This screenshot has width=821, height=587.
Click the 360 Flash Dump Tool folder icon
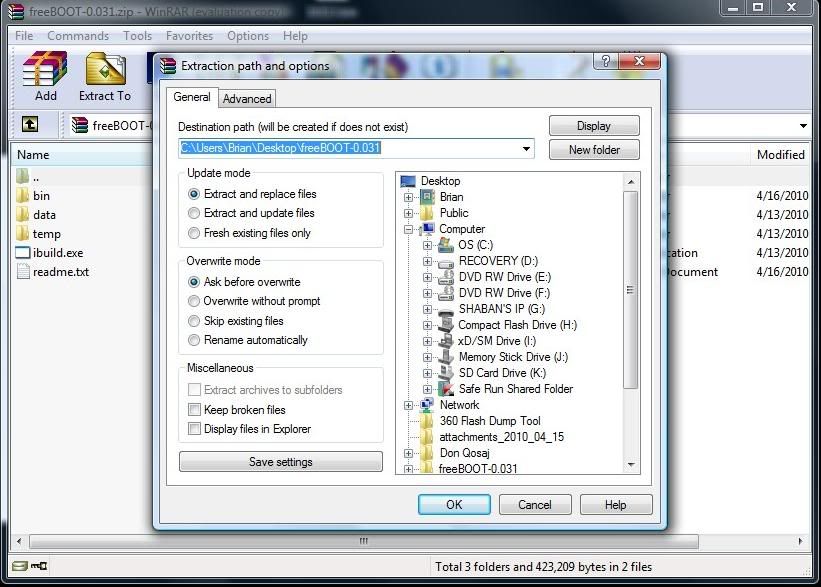click(427, 421)
